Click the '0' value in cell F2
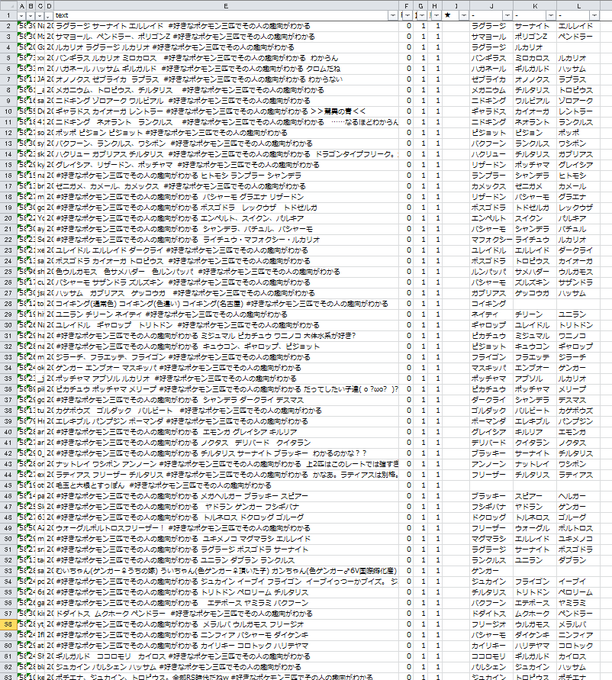This screenshot has width=612, height=680. pyautogui.click(x=406, y=26)
